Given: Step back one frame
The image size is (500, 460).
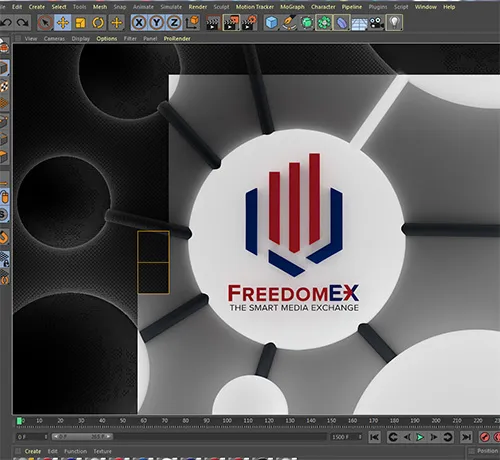Looking at the screenshot, I should (x=407, y=437).
